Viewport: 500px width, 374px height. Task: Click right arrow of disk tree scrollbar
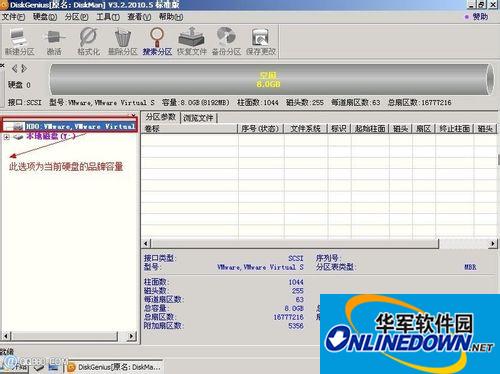132,336
